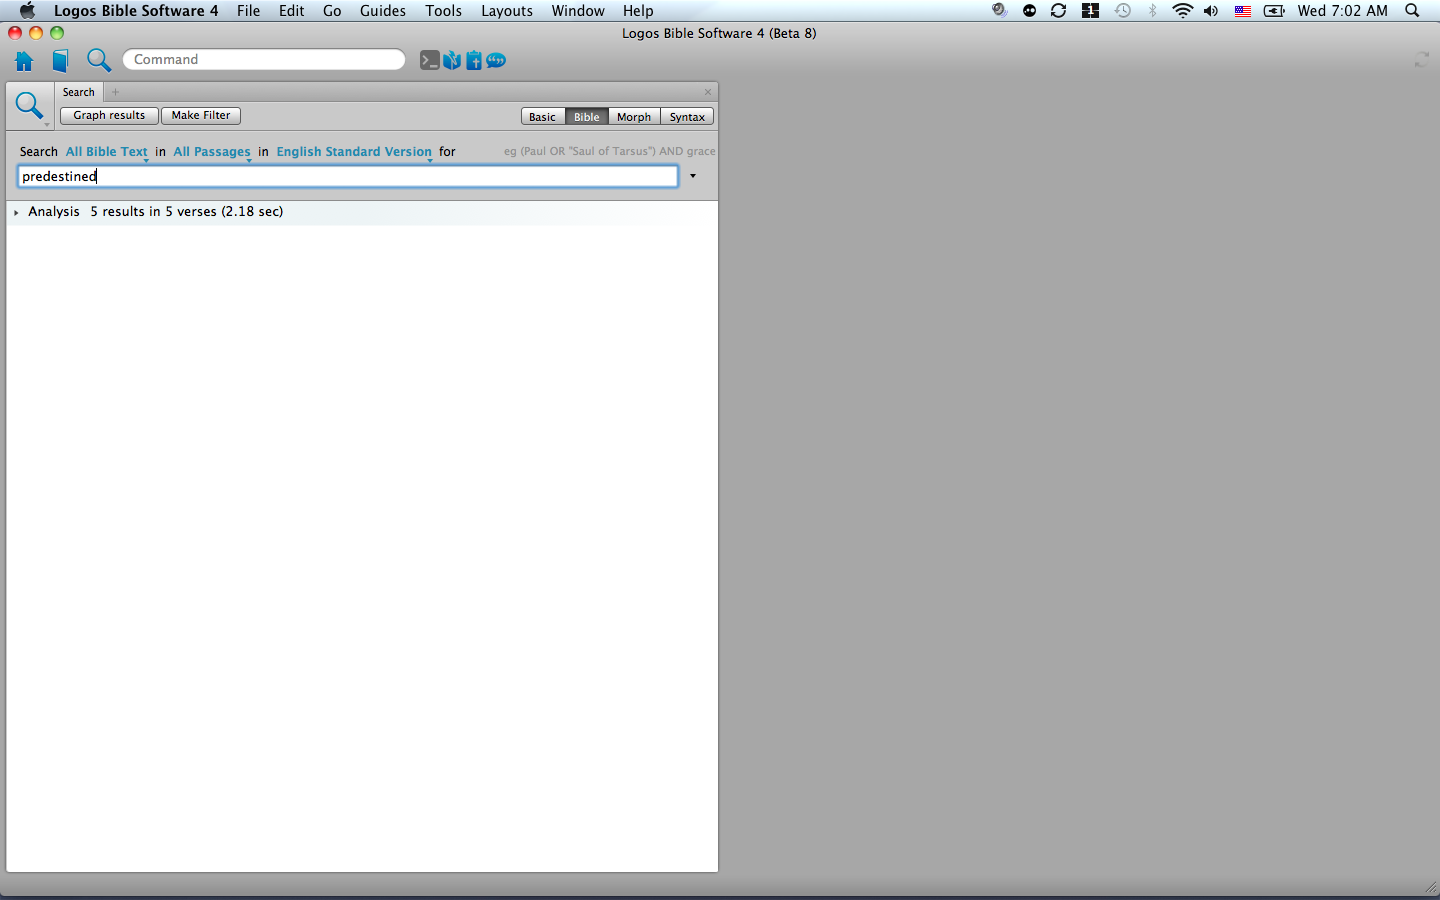Select the Search tab
Screen dimensions: 1440x900
pos(79,92)
